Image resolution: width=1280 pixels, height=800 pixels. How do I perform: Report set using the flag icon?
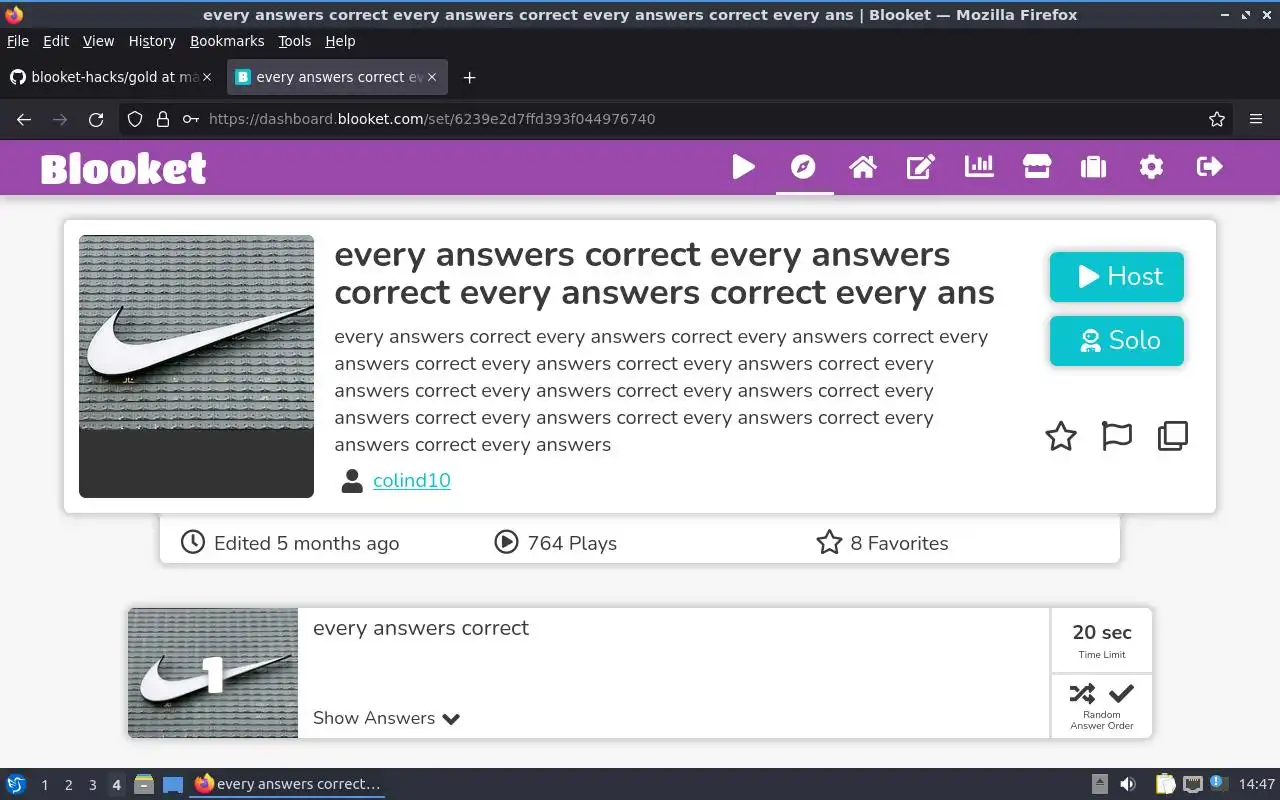click(x=1116, y=436)
